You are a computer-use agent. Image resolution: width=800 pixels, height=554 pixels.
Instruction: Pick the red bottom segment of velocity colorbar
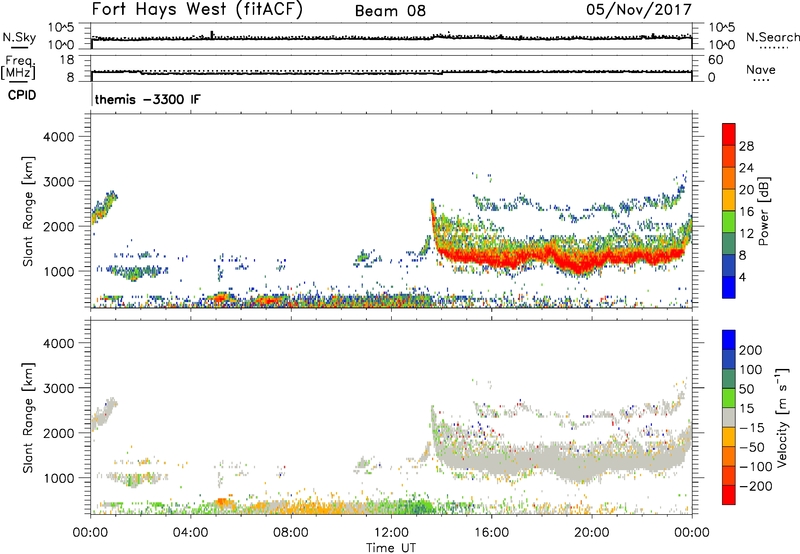pos(729,495)
